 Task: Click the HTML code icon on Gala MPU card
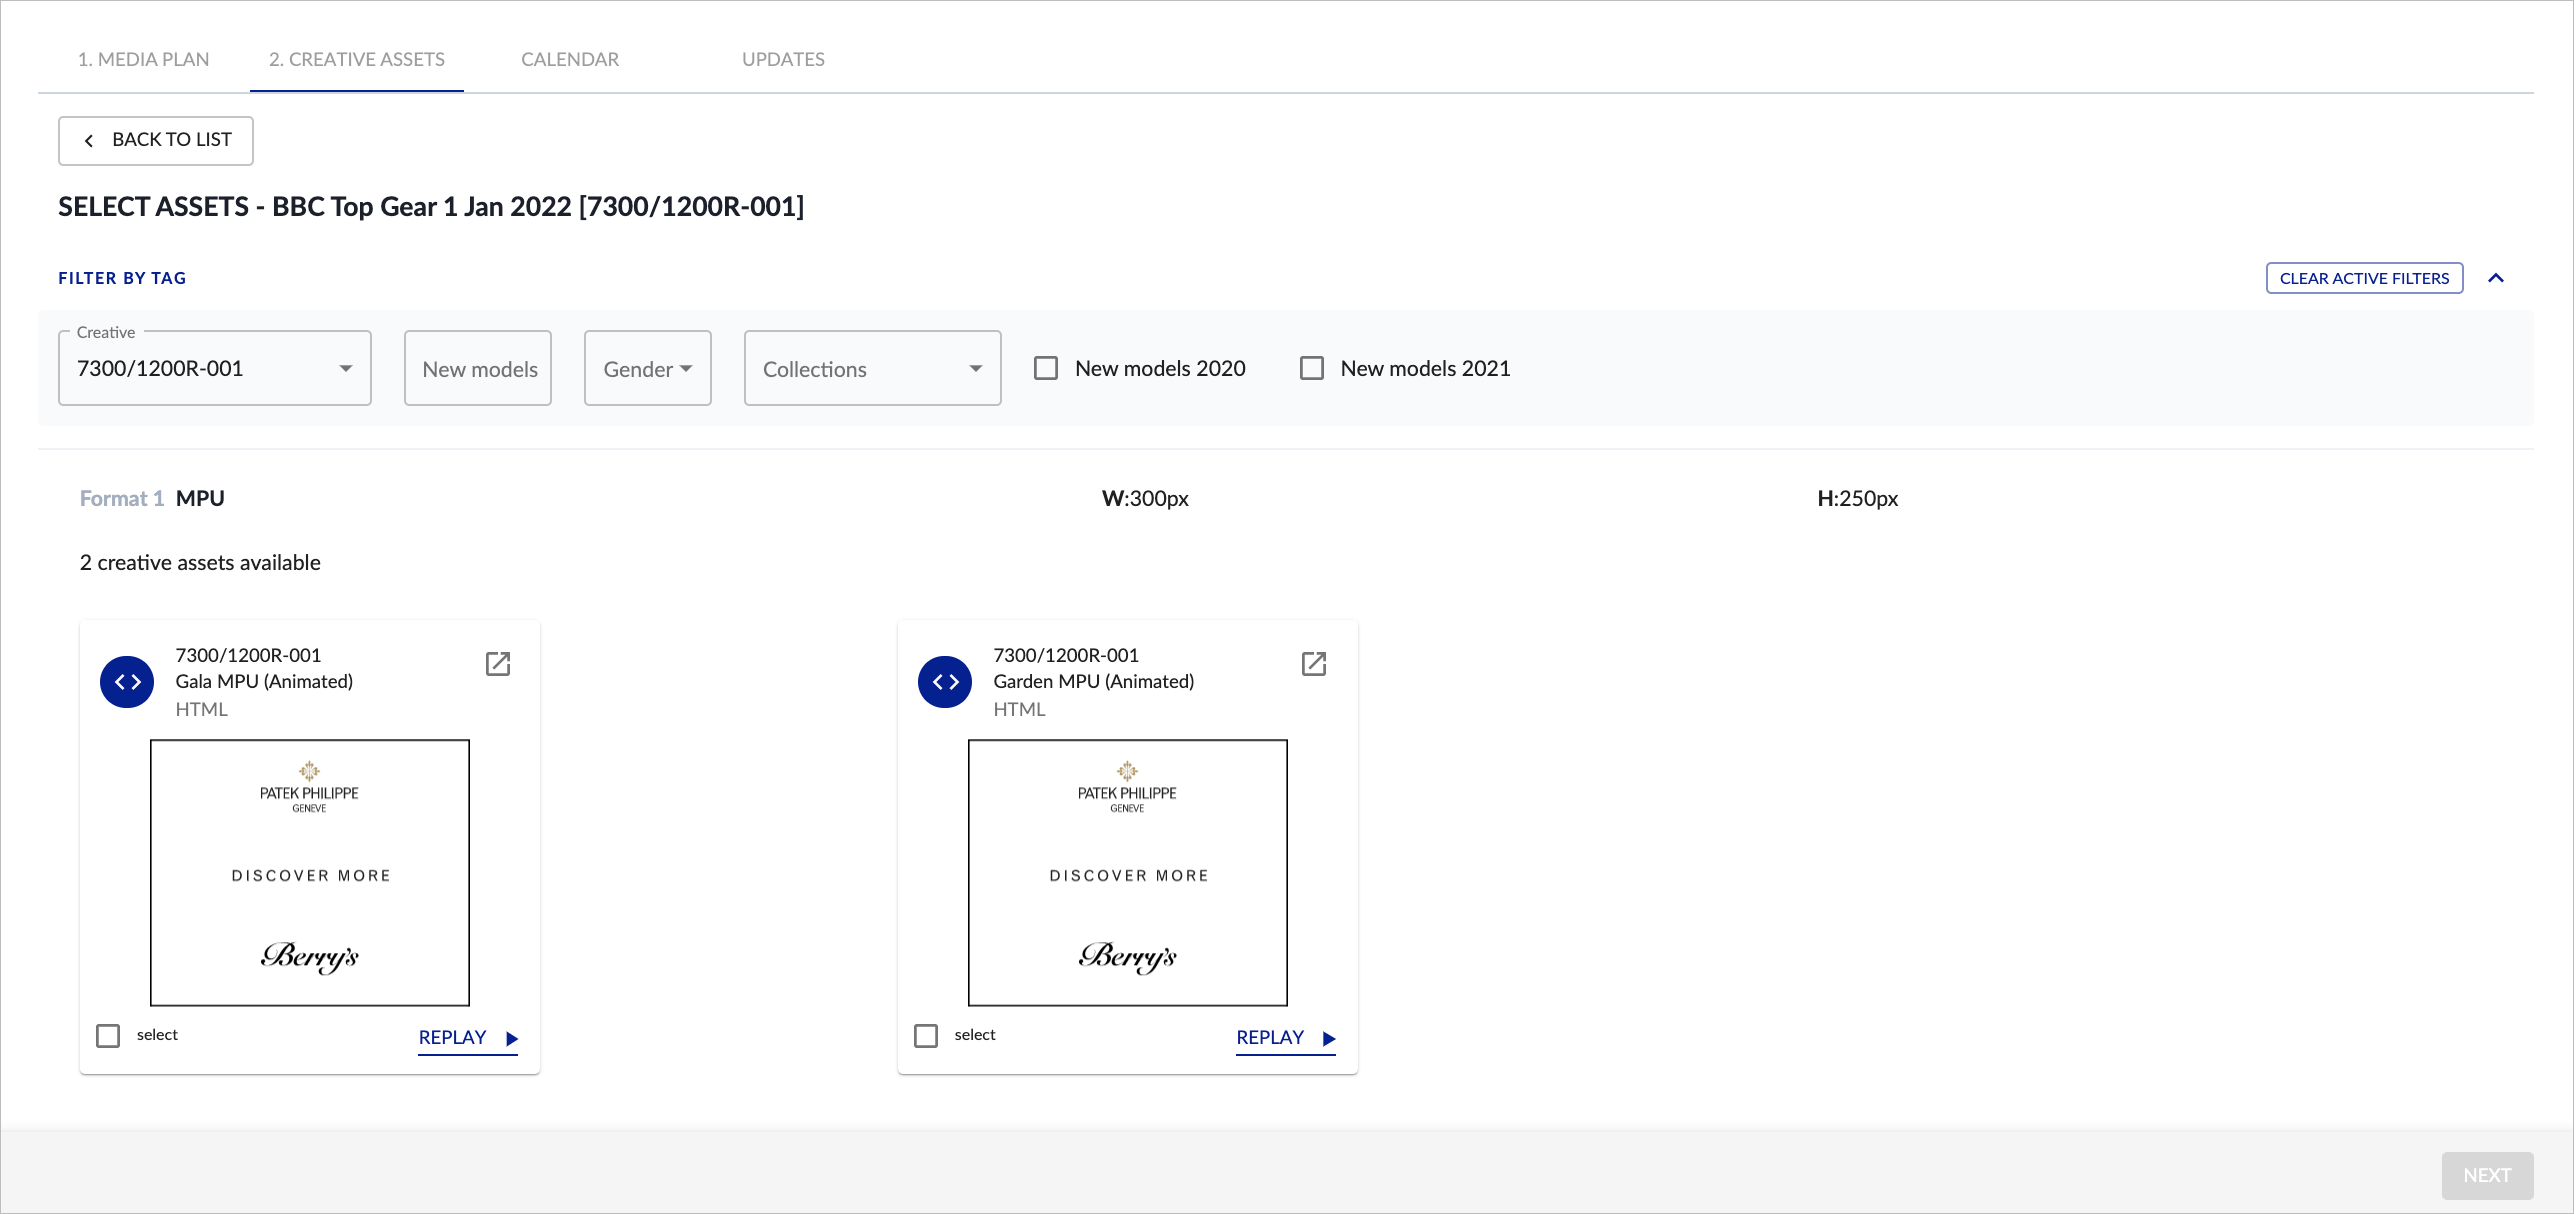(126, 681)
